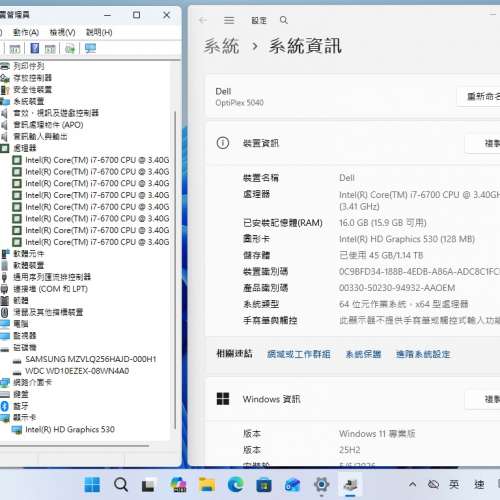Switch to Device Manager taskbar icon
Viewport: 500px width, 500px height.
[x=350, y=484]
